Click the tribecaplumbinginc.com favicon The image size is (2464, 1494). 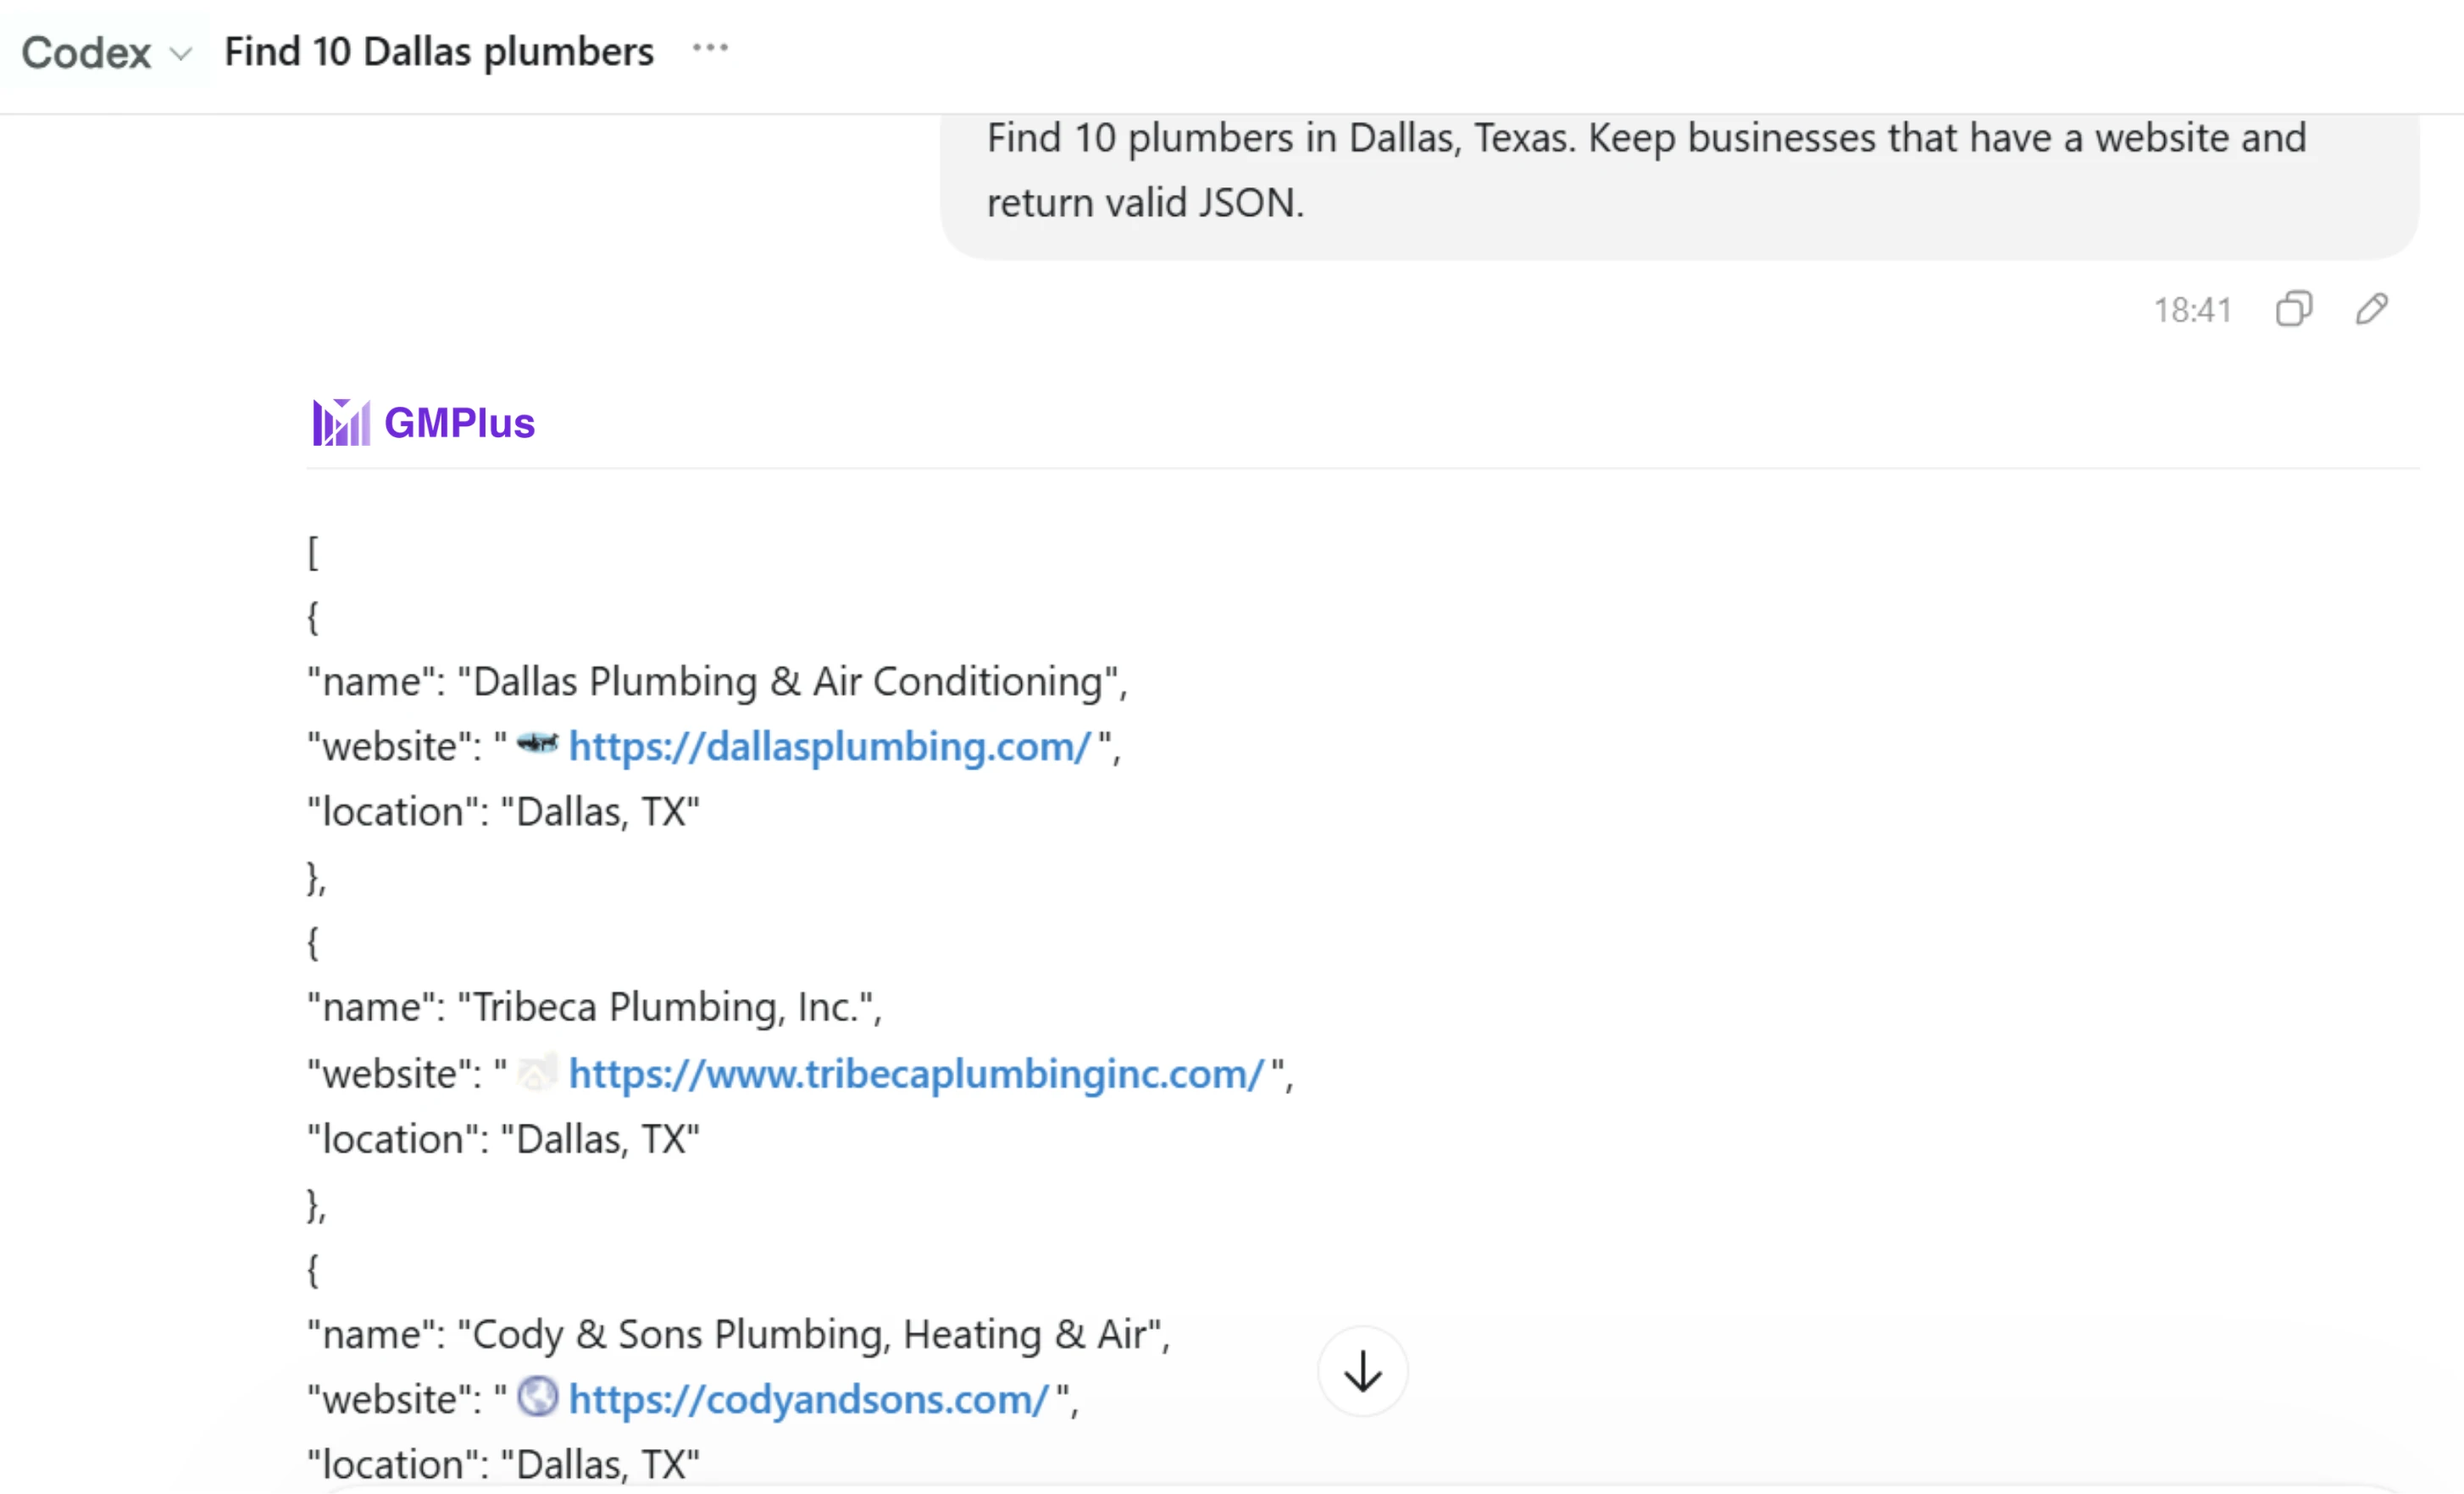537,1072
